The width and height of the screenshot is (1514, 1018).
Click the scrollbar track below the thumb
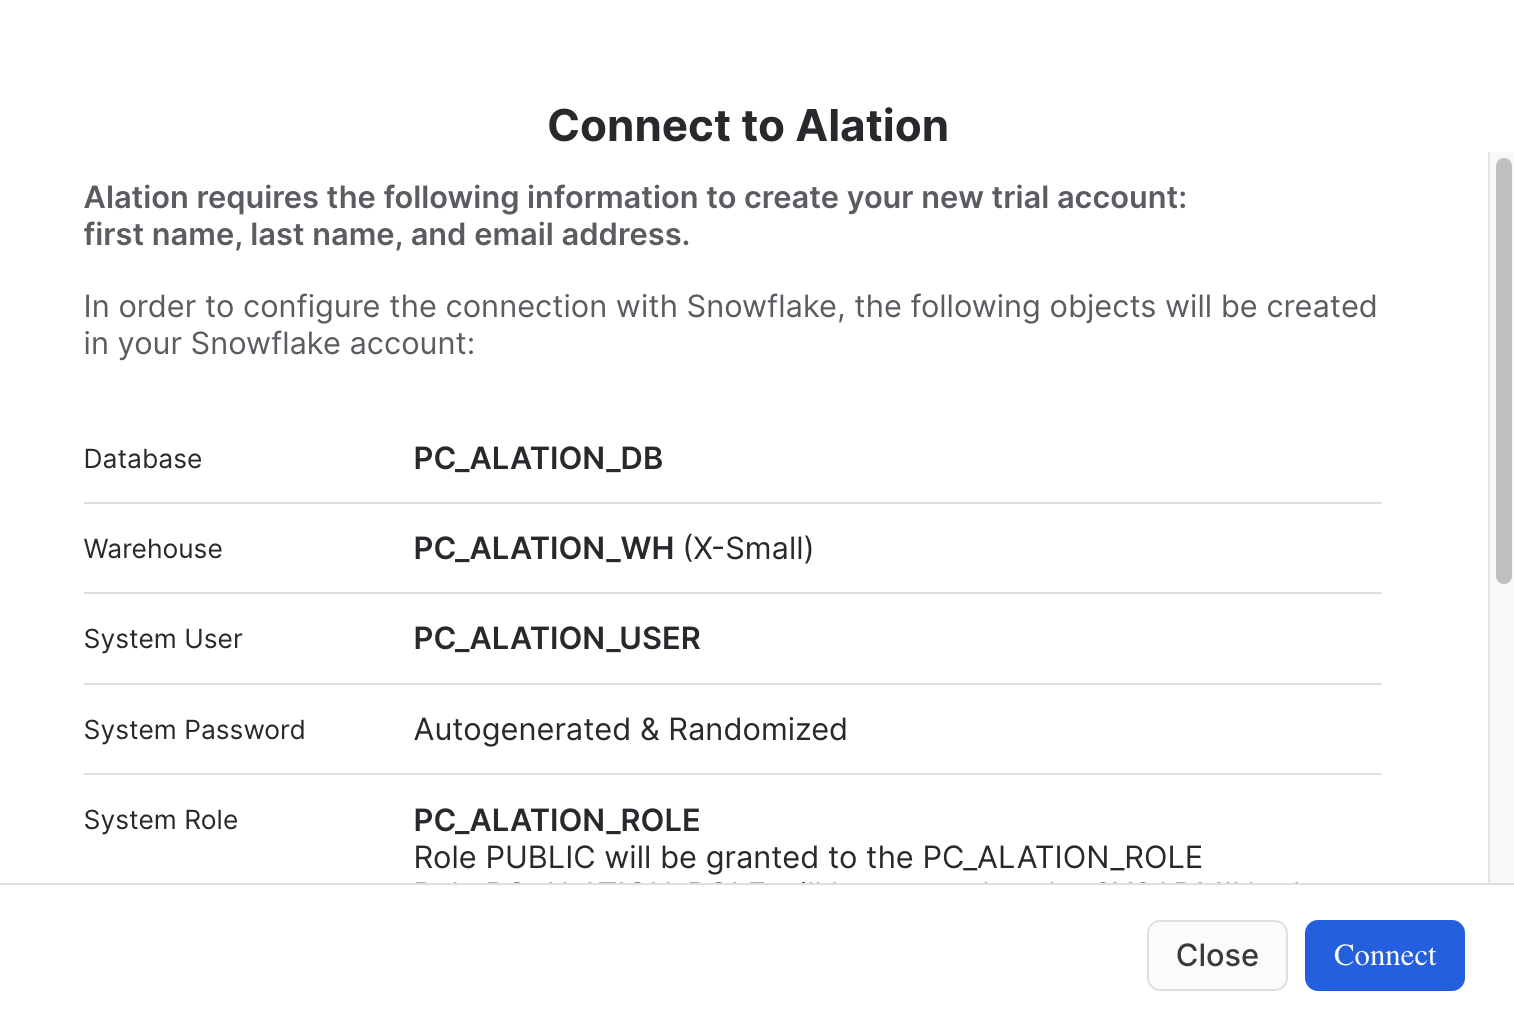(1503, 730)
